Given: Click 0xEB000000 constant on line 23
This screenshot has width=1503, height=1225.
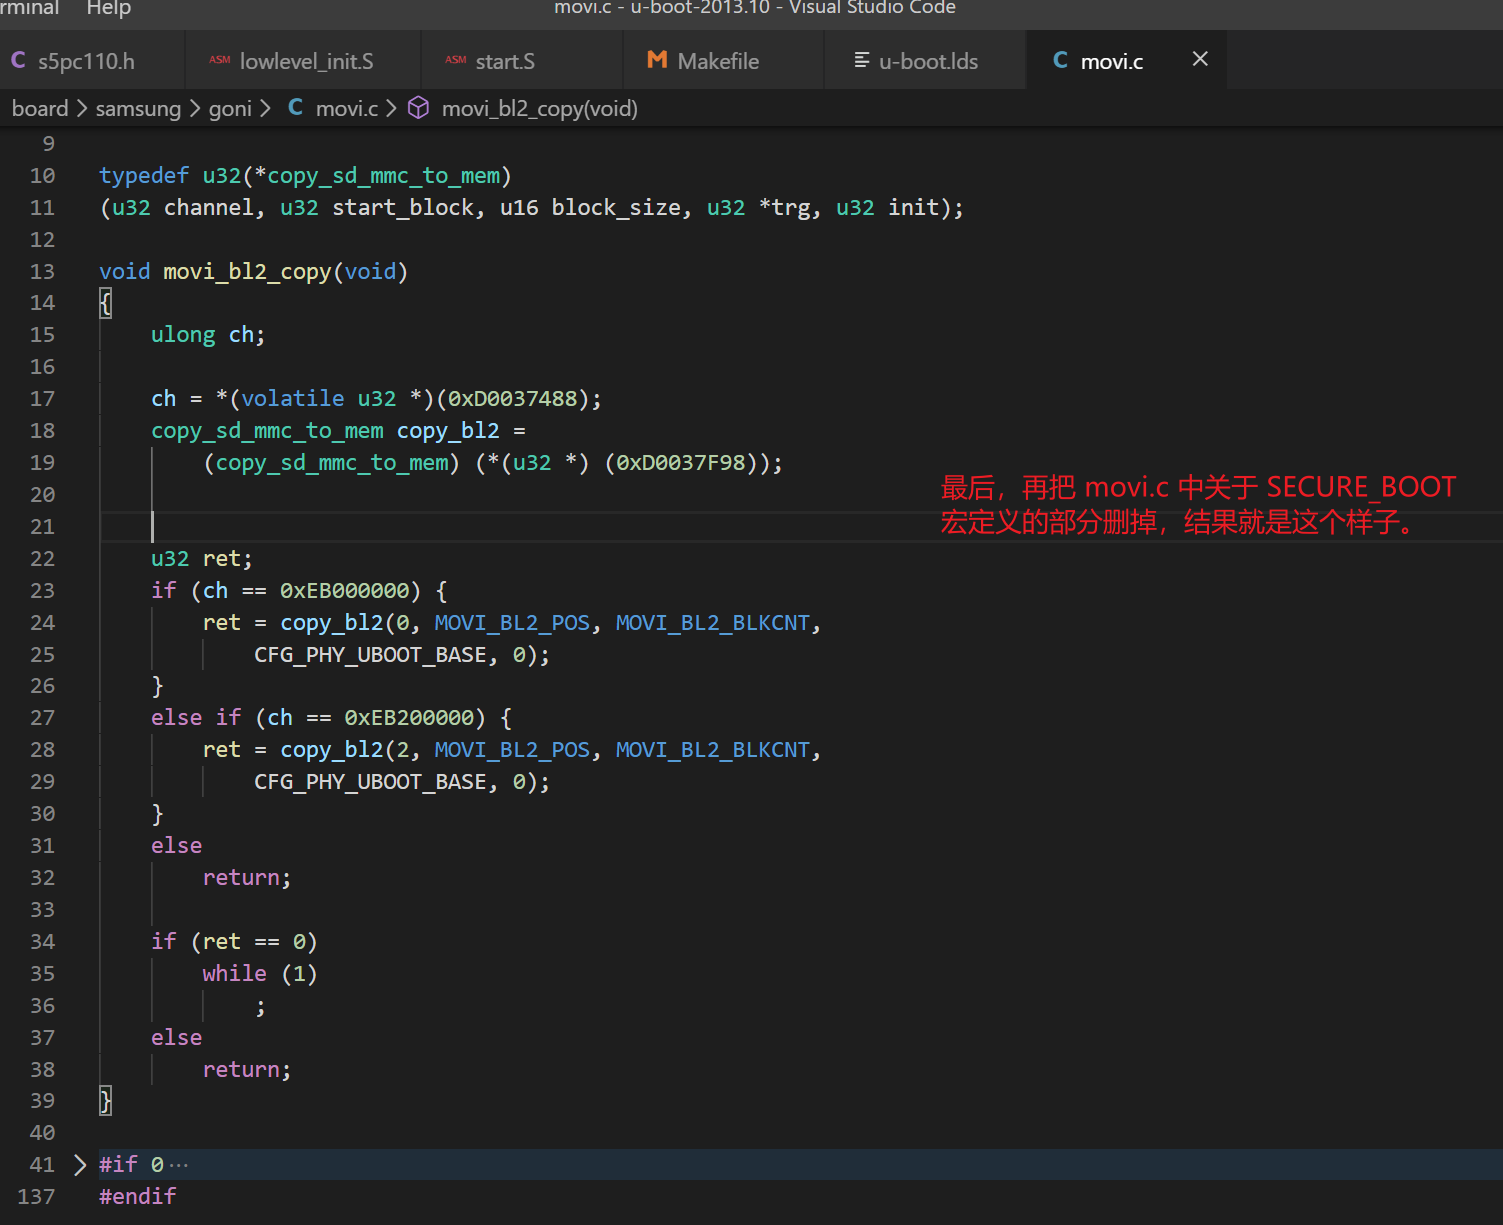Looking at the screenshot, I should (x=344, y=590).
